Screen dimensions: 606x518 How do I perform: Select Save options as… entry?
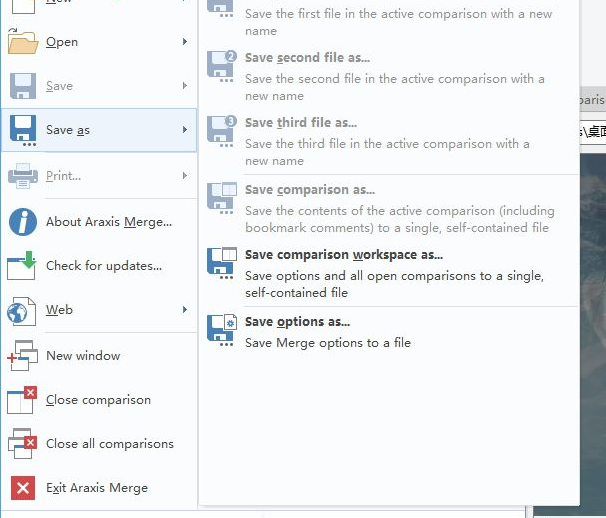click(390, 331)
